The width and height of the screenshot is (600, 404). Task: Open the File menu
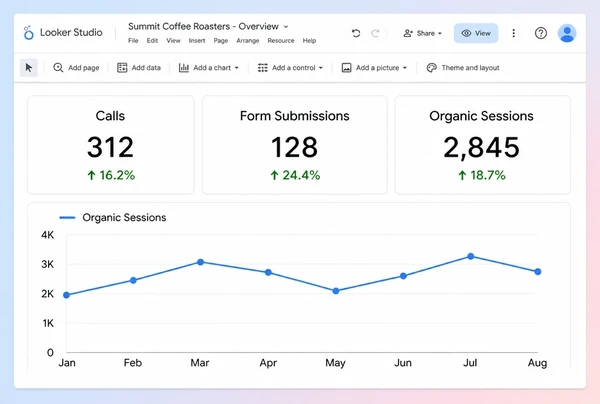[x=133, y=41]
